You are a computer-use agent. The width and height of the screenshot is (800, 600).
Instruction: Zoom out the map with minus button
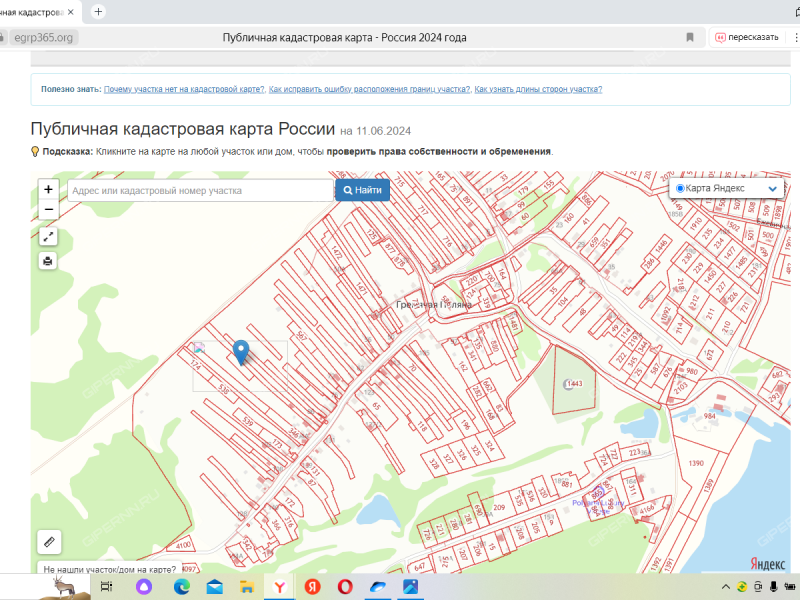(x=48, y=210)
